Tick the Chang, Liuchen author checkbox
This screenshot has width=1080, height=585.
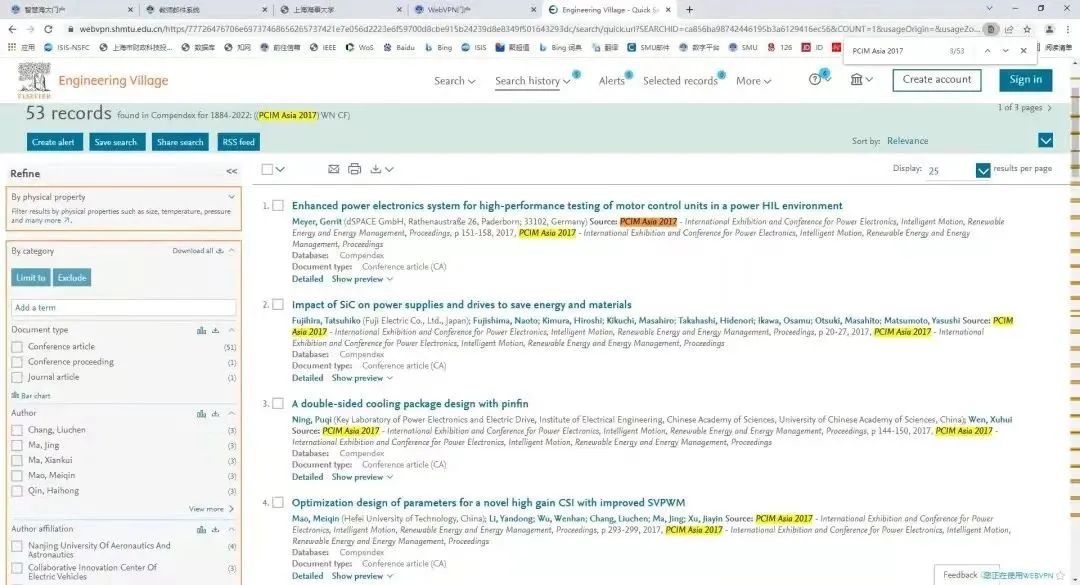(17, 430)
